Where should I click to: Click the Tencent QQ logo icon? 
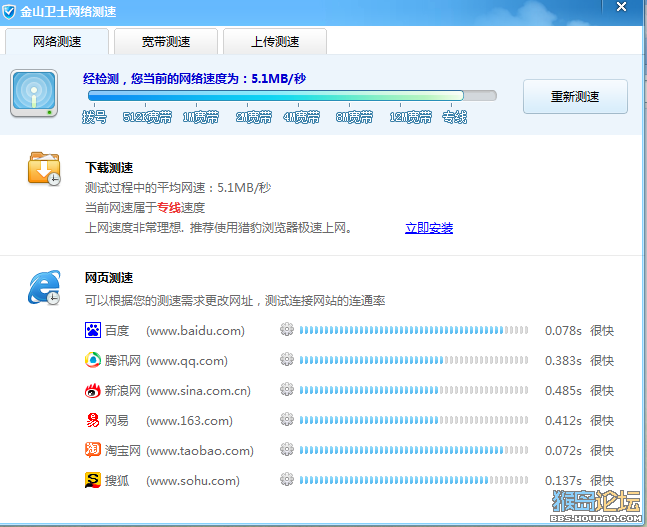[93, 360]
